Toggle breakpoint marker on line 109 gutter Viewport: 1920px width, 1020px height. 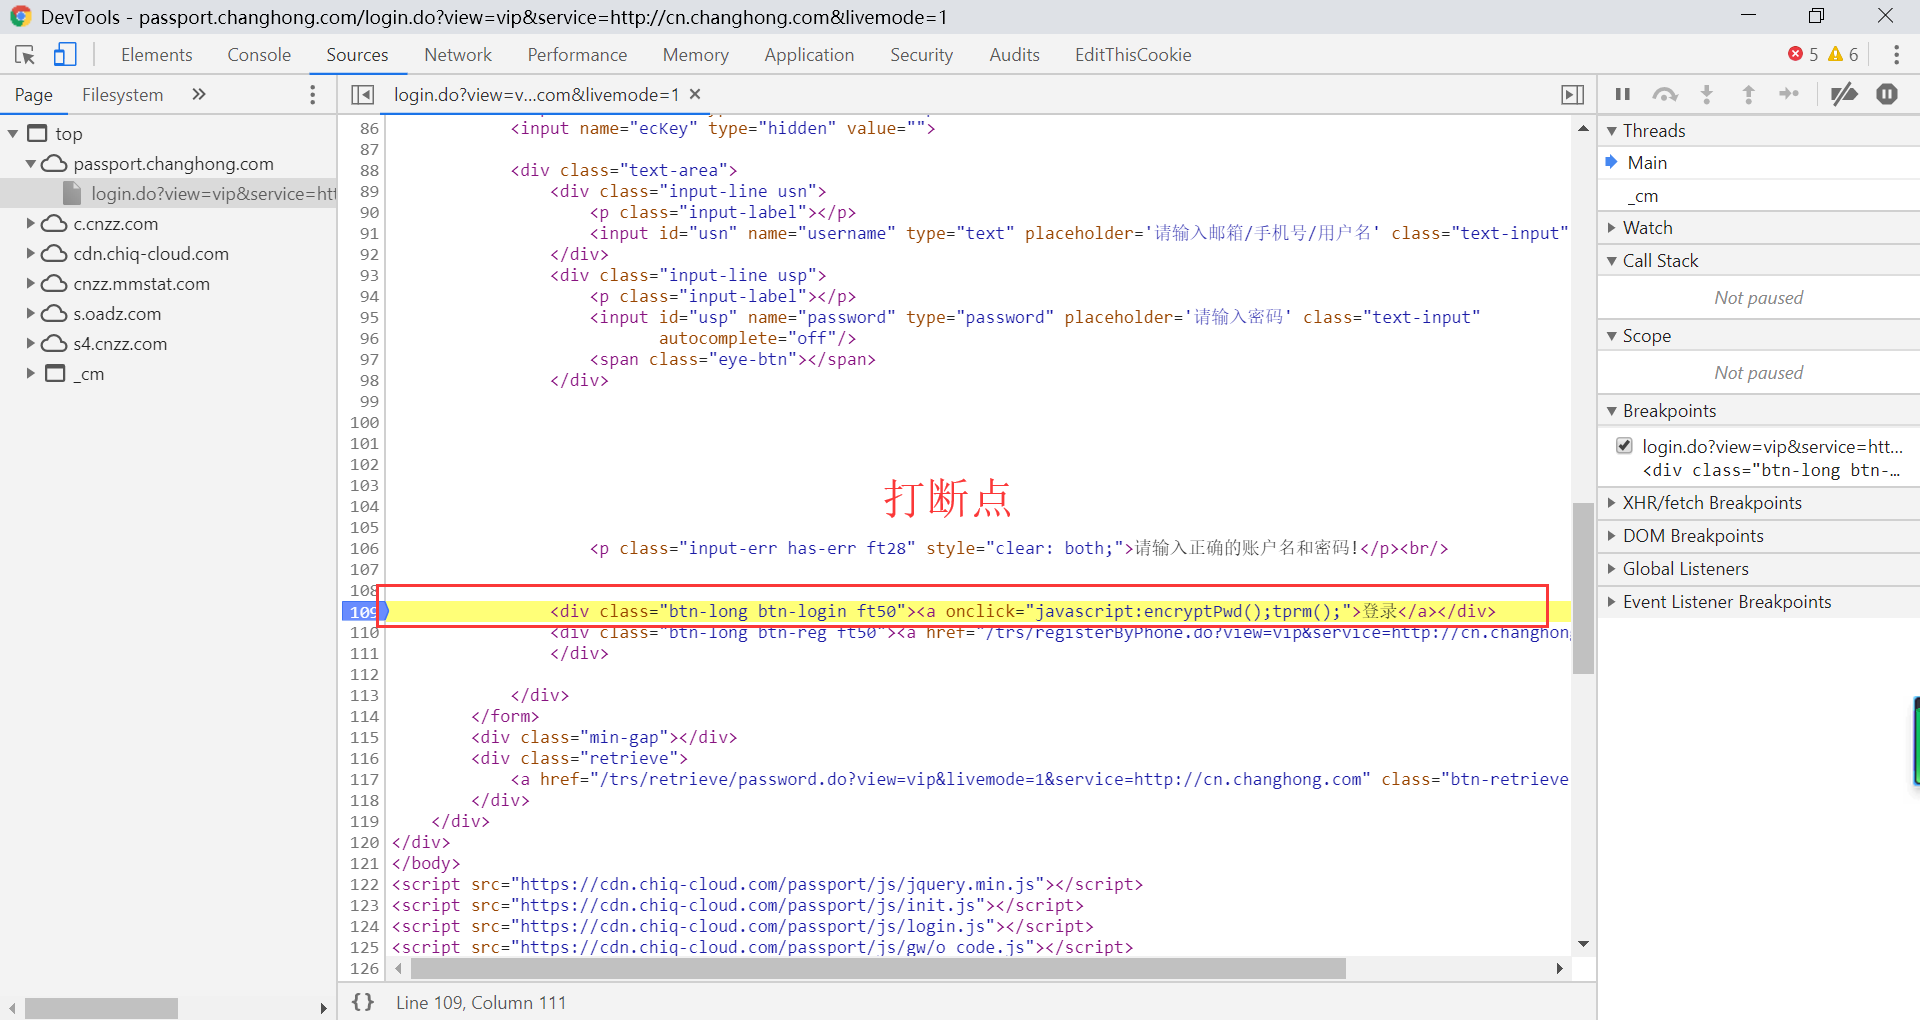coord(363,611)
